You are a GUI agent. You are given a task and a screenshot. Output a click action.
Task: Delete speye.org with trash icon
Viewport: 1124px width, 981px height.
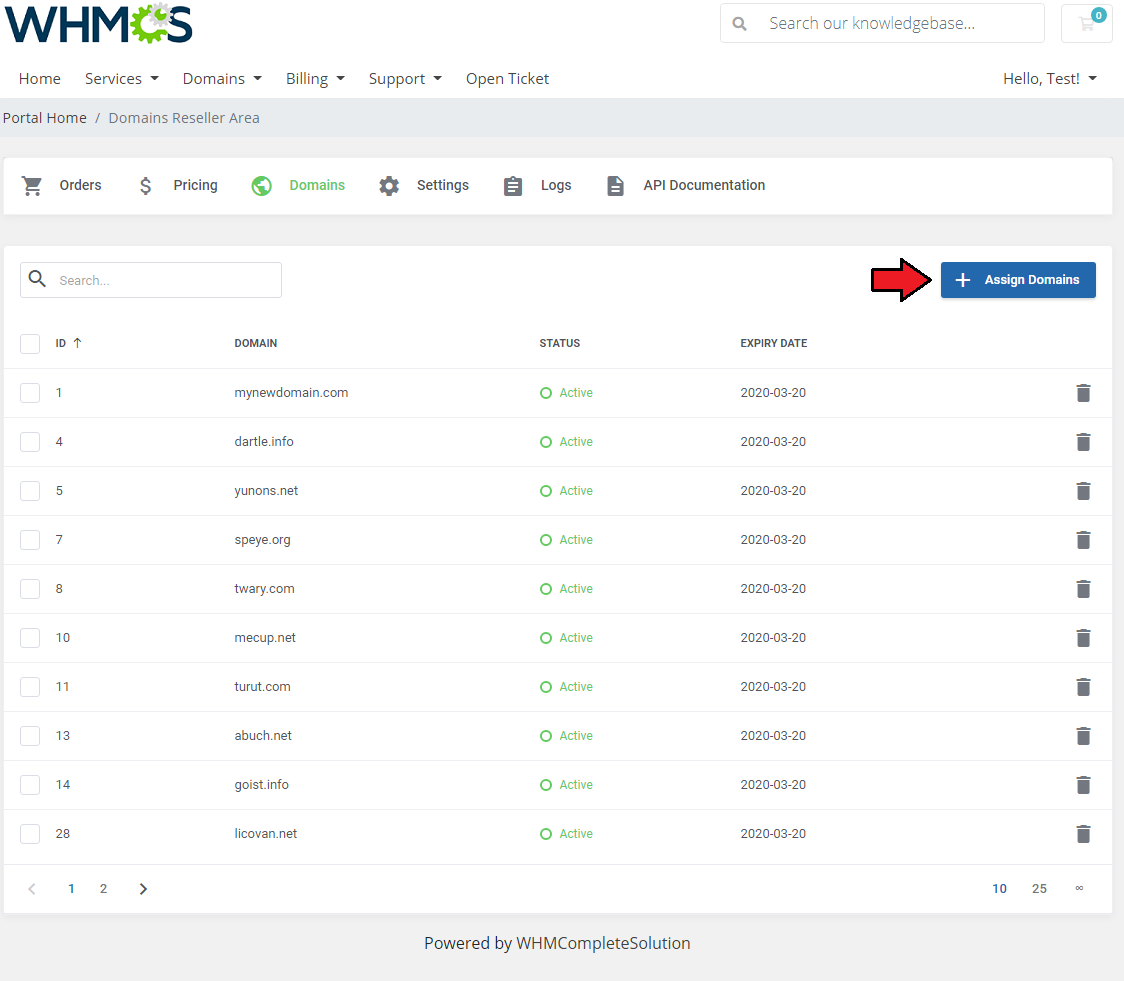click(x=1083, y=540)
